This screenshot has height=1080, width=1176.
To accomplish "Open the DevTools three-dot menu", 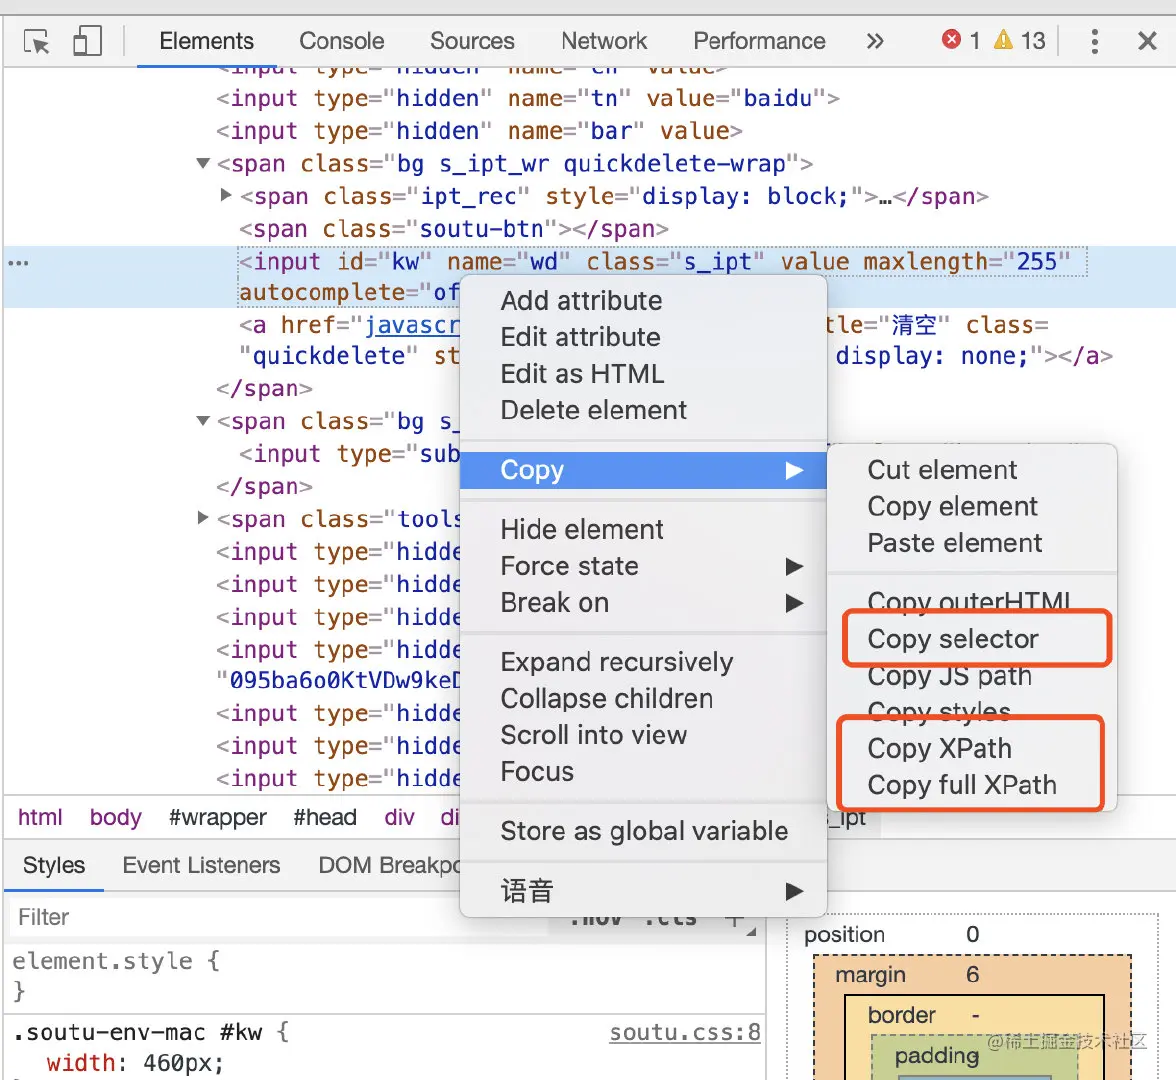I will point(1094,41).
